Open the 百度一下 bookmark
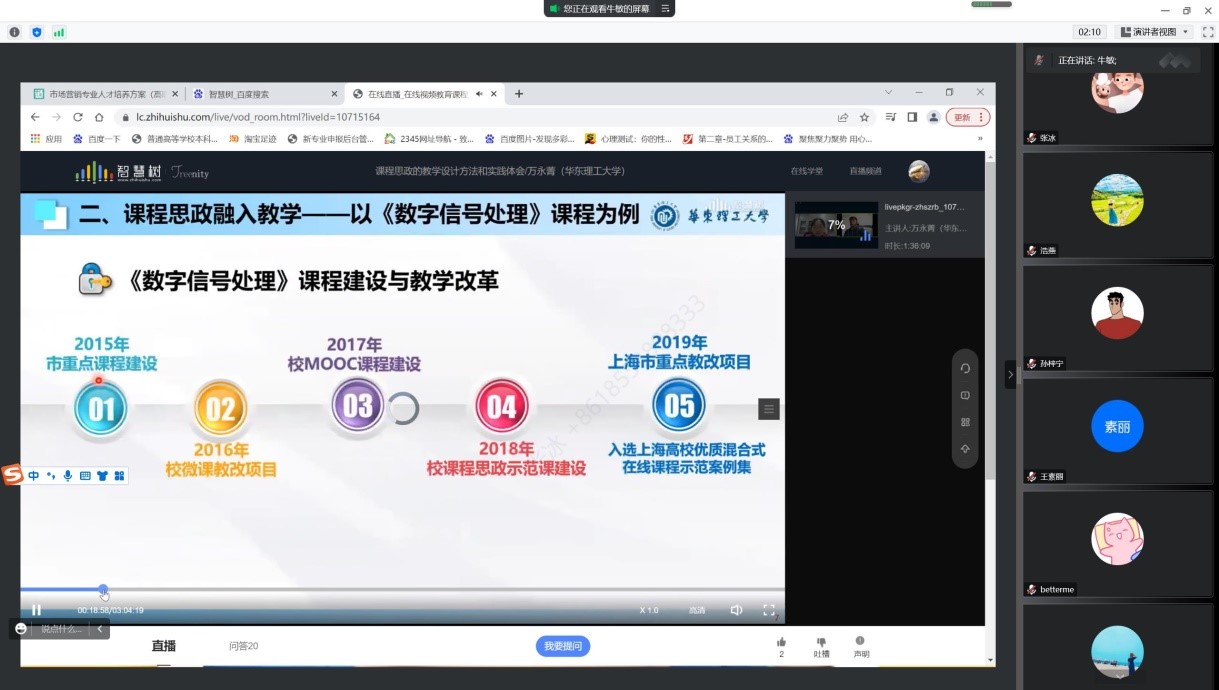Screen dimensions: 1219x690 click(97, 139)
